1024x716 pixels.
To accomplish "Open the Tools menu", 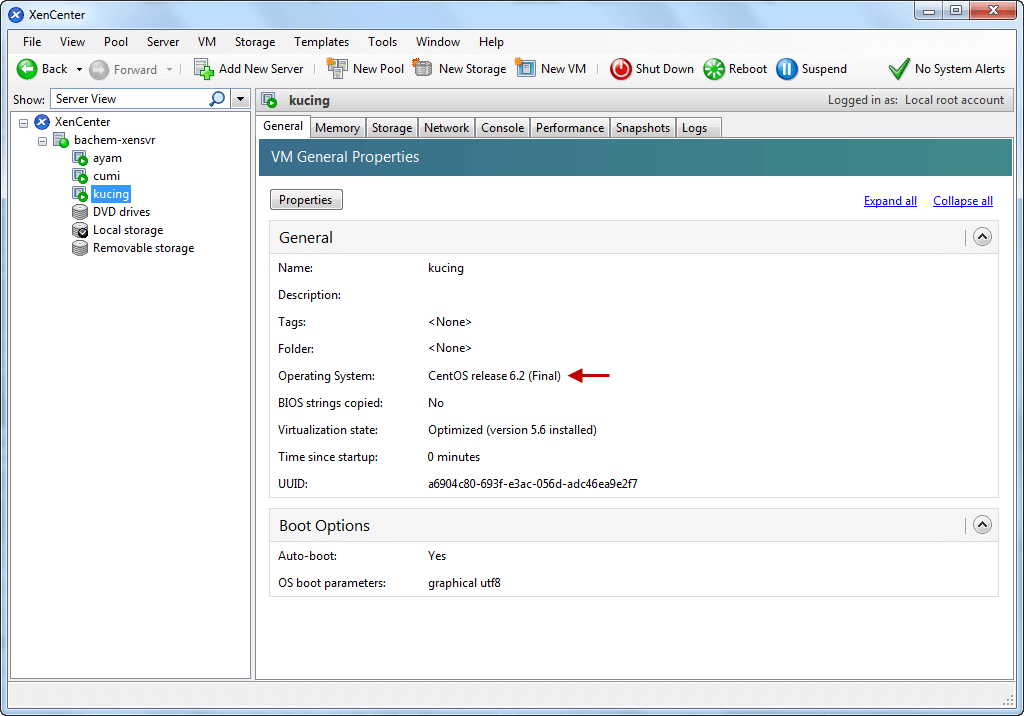I will tap(382, 42).
